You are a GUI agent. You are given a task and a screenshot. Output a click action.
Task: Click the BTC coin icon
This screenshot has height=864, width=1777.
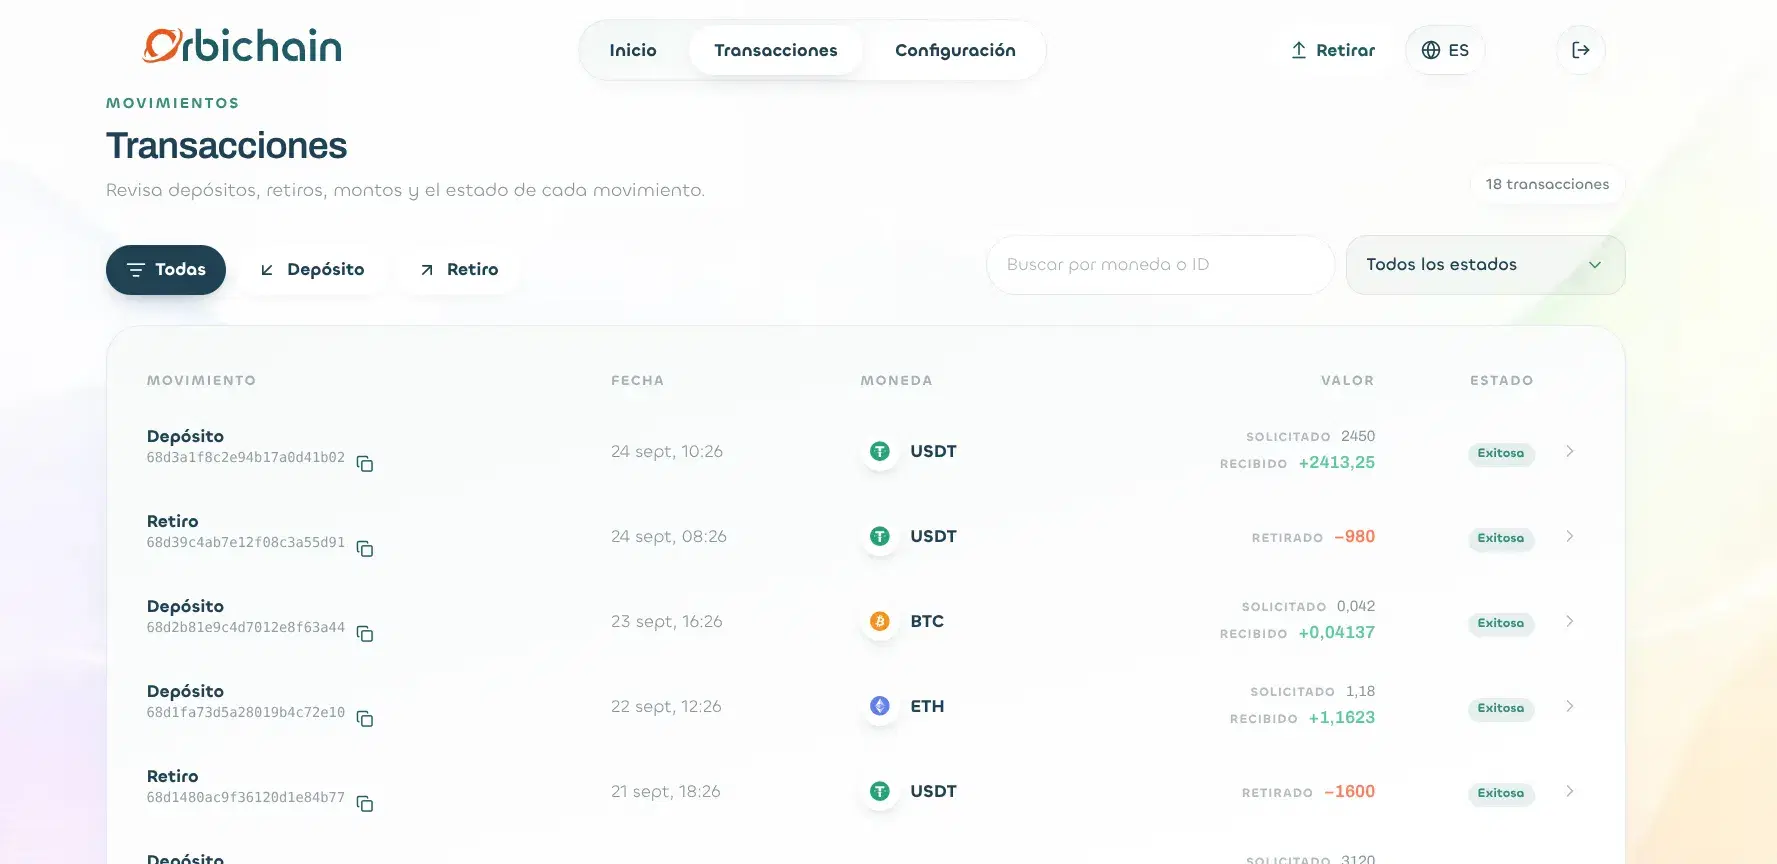point(880,622)
